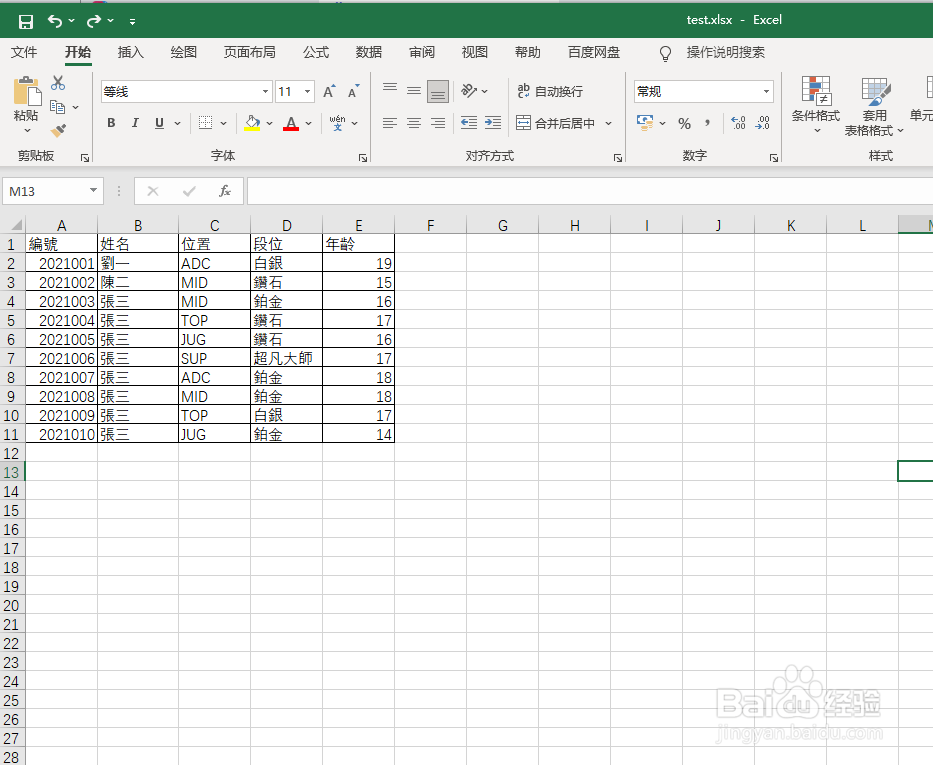Click the Select All corner triangle
Image resolution: width=933 pixels, height=765 pixels.
point(16,225)
